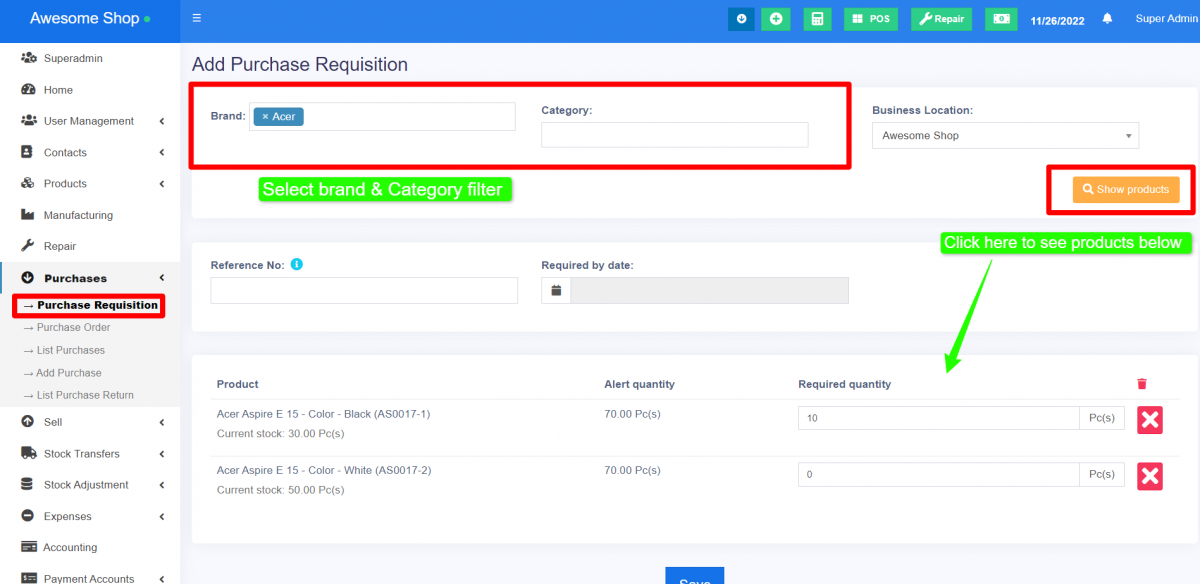Open the cash register icon in the header
Viewport: 1200px width, 584px height.
tap(1000, 18)
